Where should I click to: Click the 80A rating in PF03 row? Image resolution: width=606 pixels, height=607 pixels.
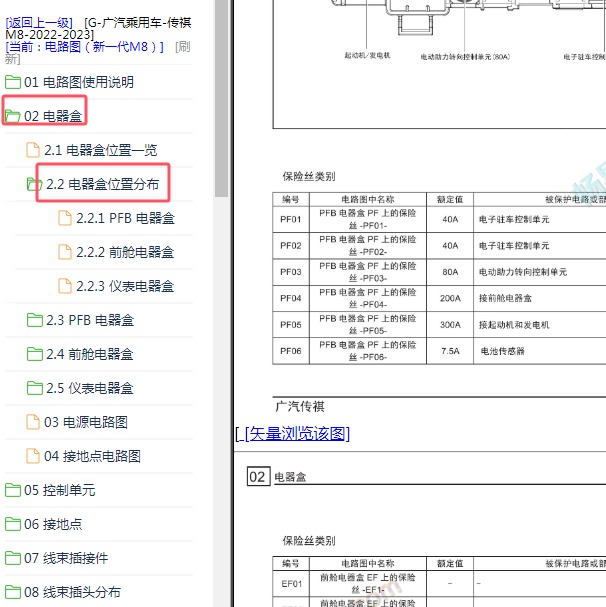point(450,272)
